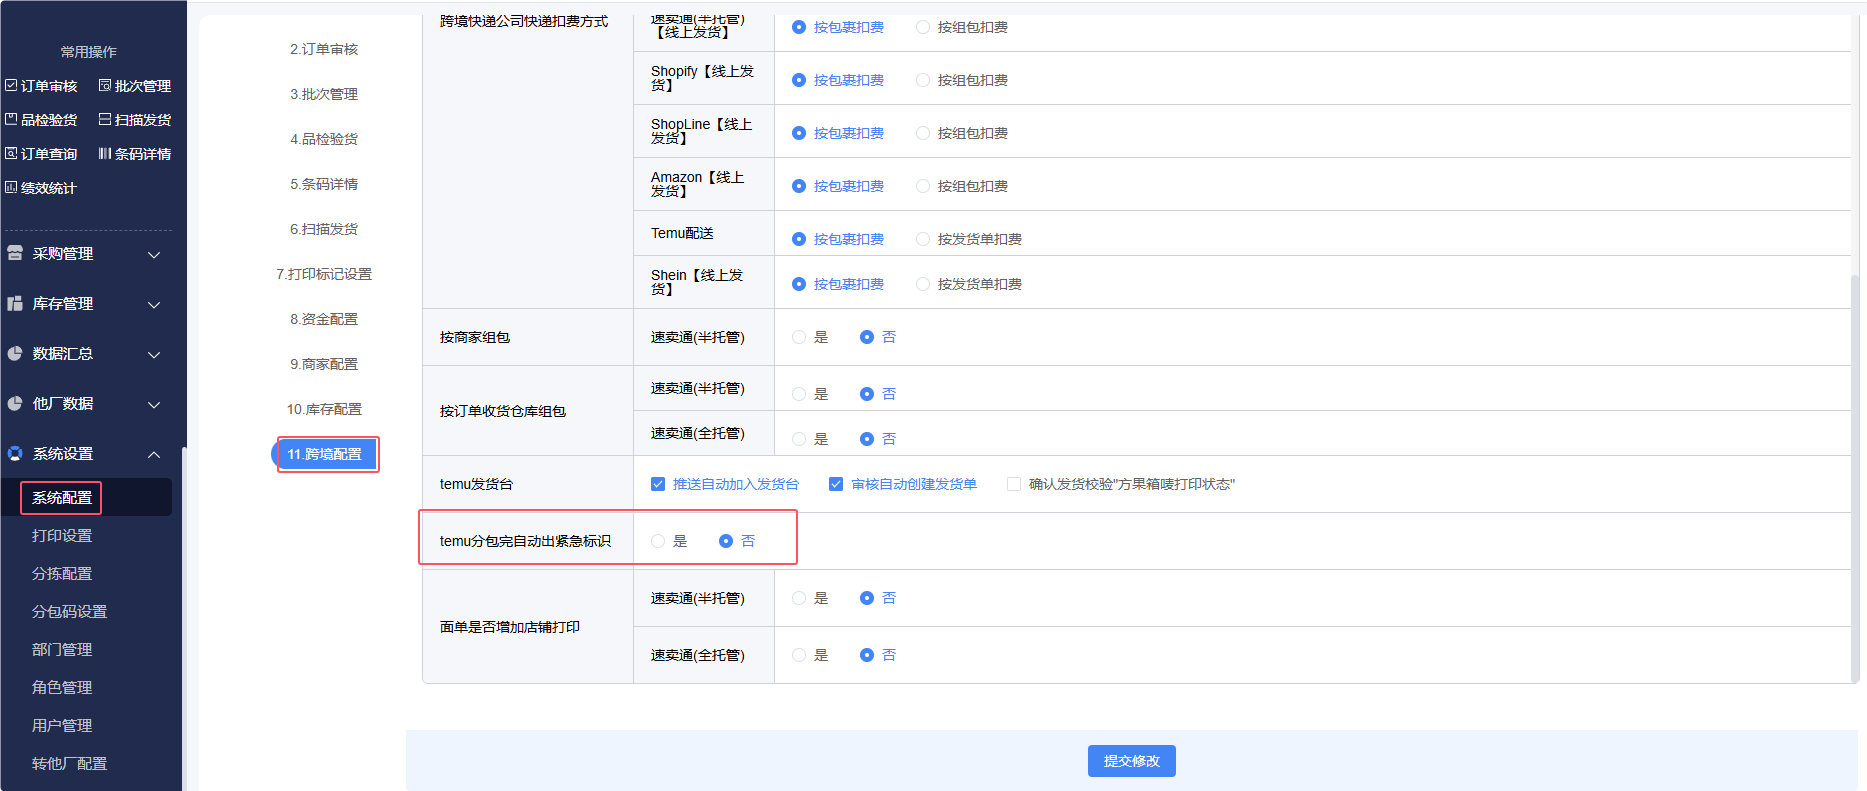Select 按包裹扣费 for Shein【线上发货】
This screenshot has height=791, width=1867.
799,284
